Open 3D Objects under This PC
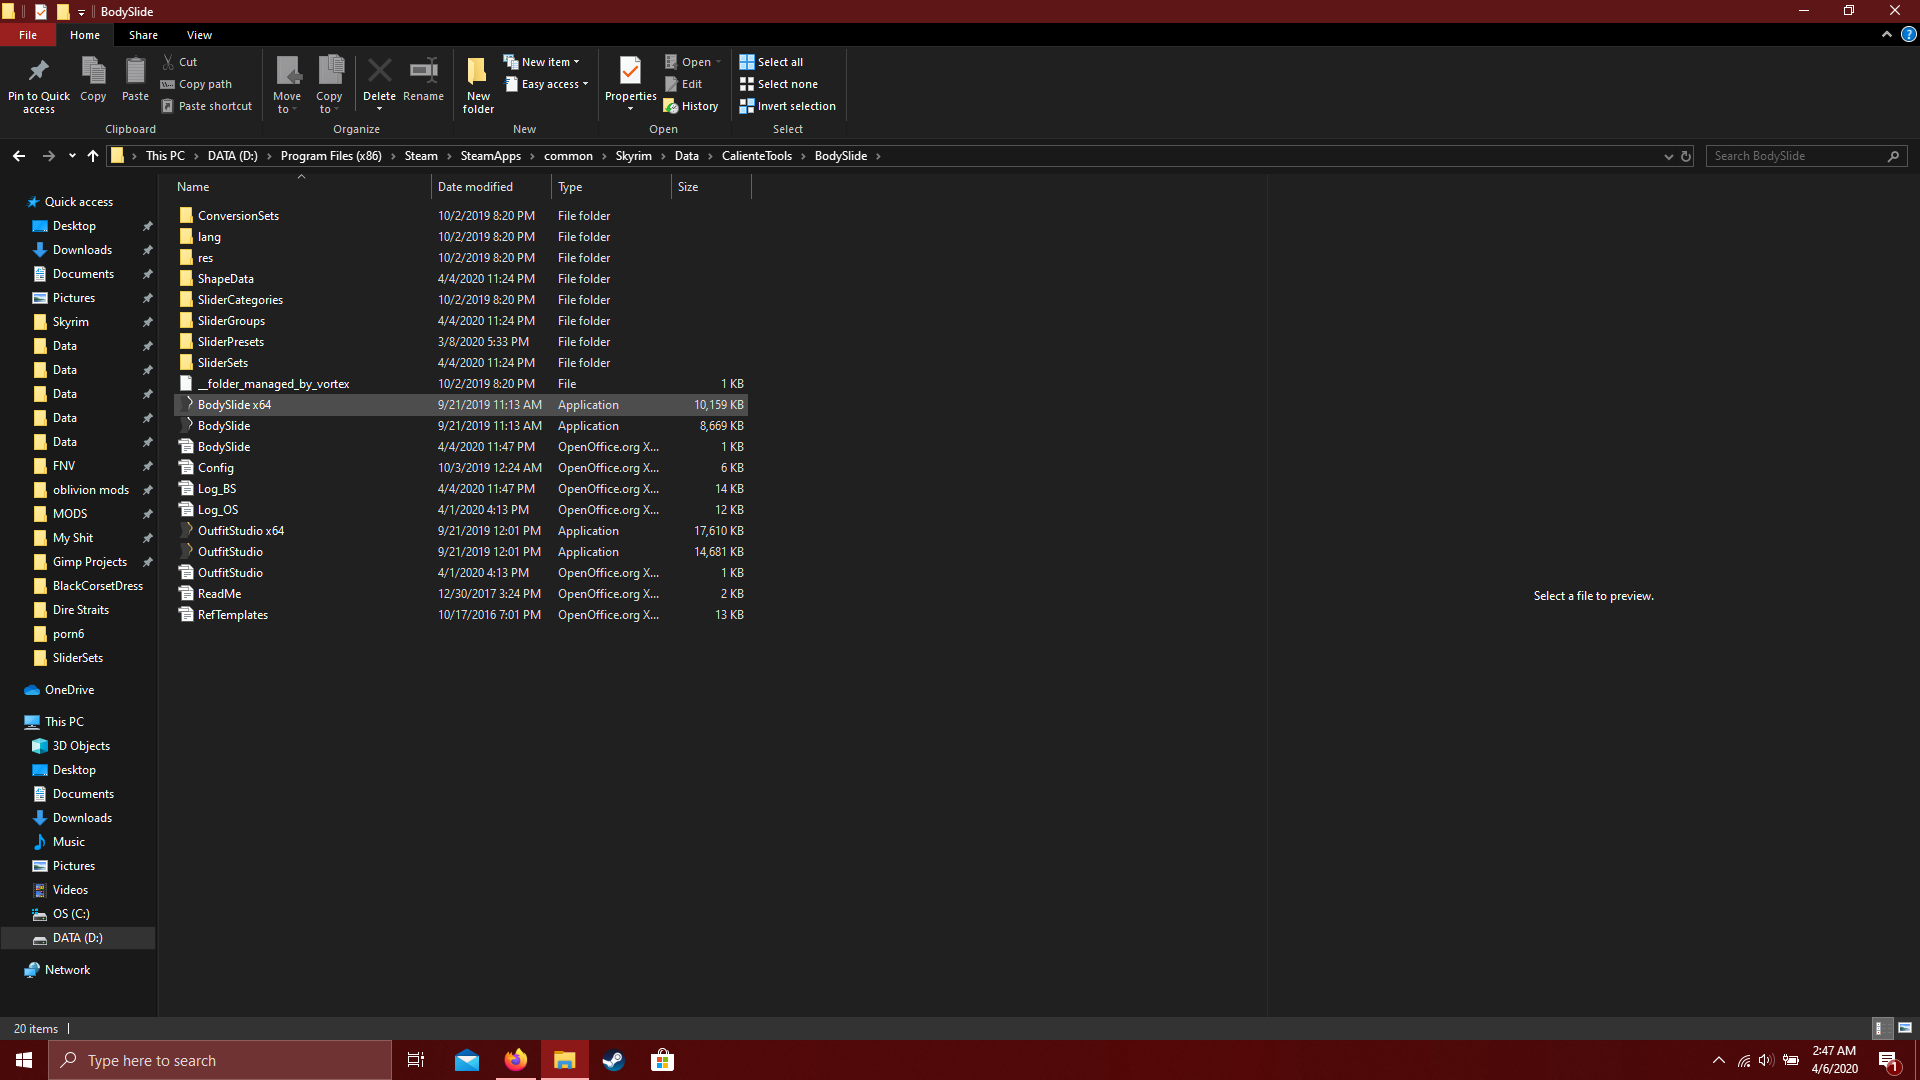Image resolution: width=1920 pixels, height=1080 pixels. coord(81,746)
